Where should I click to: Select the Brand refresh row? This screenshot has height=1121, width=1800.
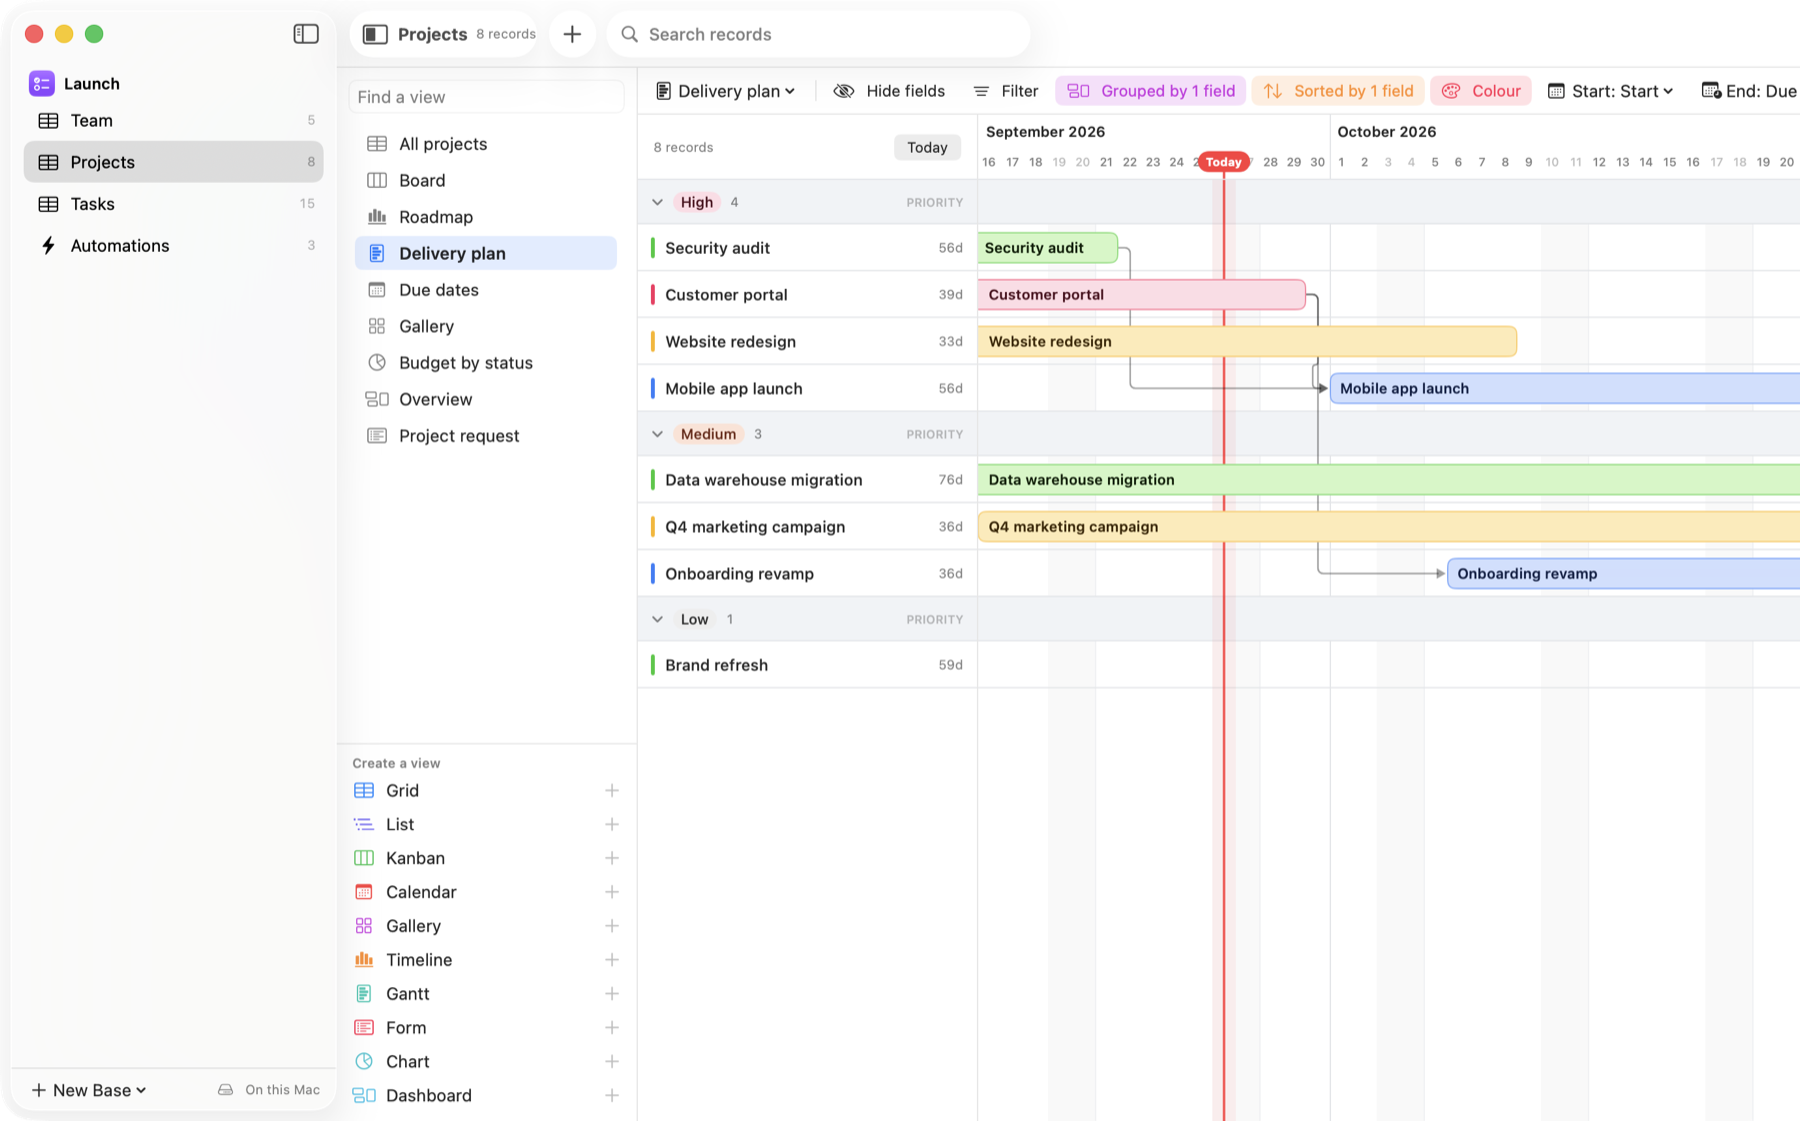807,665
